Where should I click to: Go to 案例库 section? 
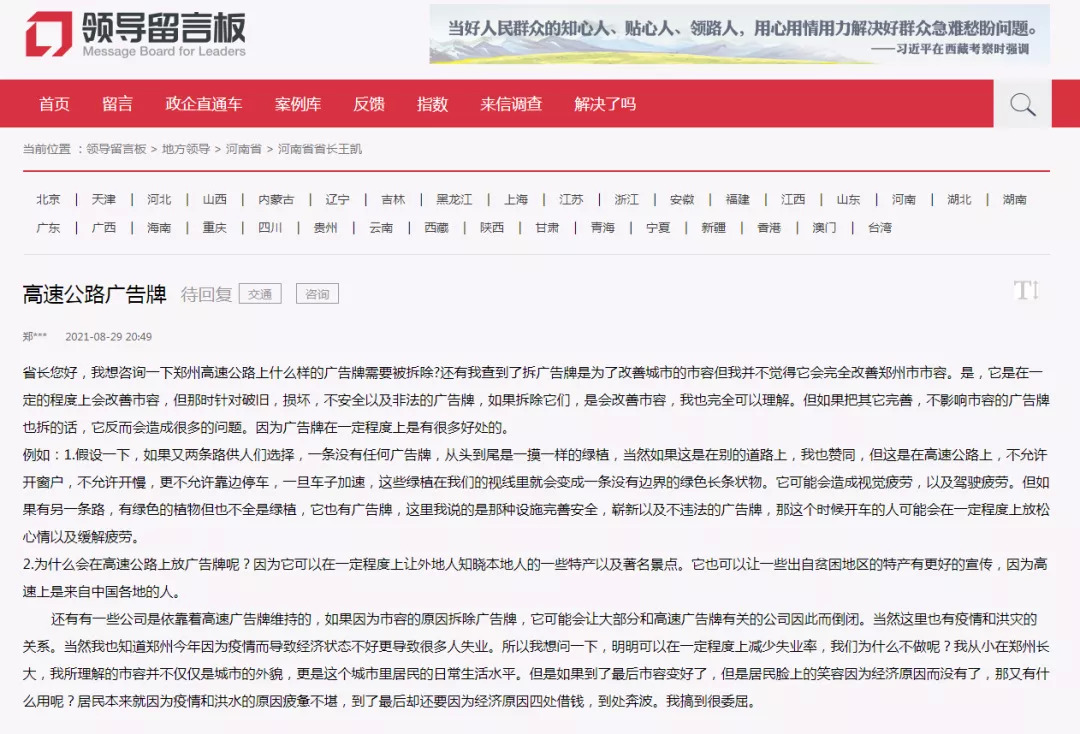[298, 104]
